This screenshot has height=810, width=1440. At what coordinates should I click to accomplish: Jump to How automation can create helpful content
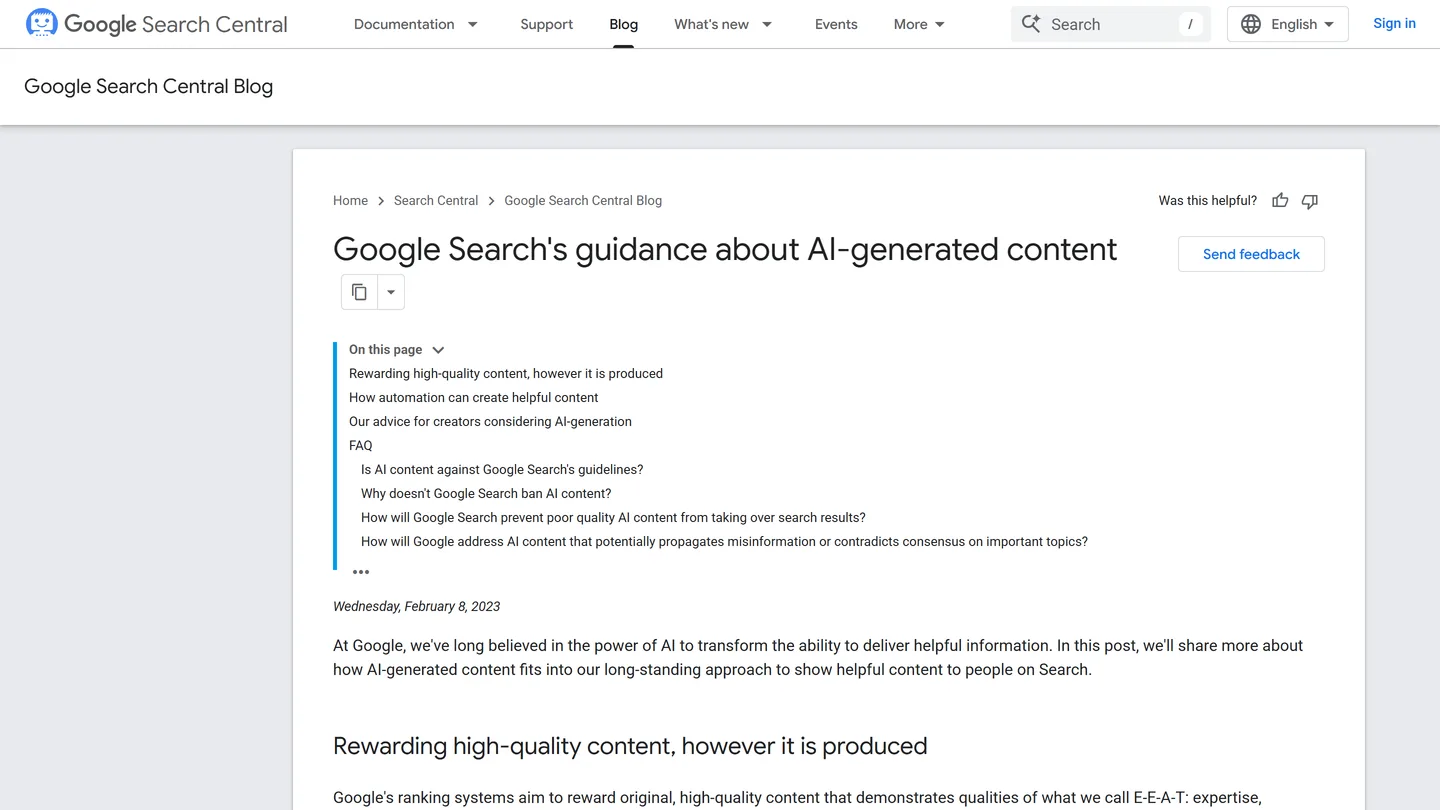coord(474,398)
